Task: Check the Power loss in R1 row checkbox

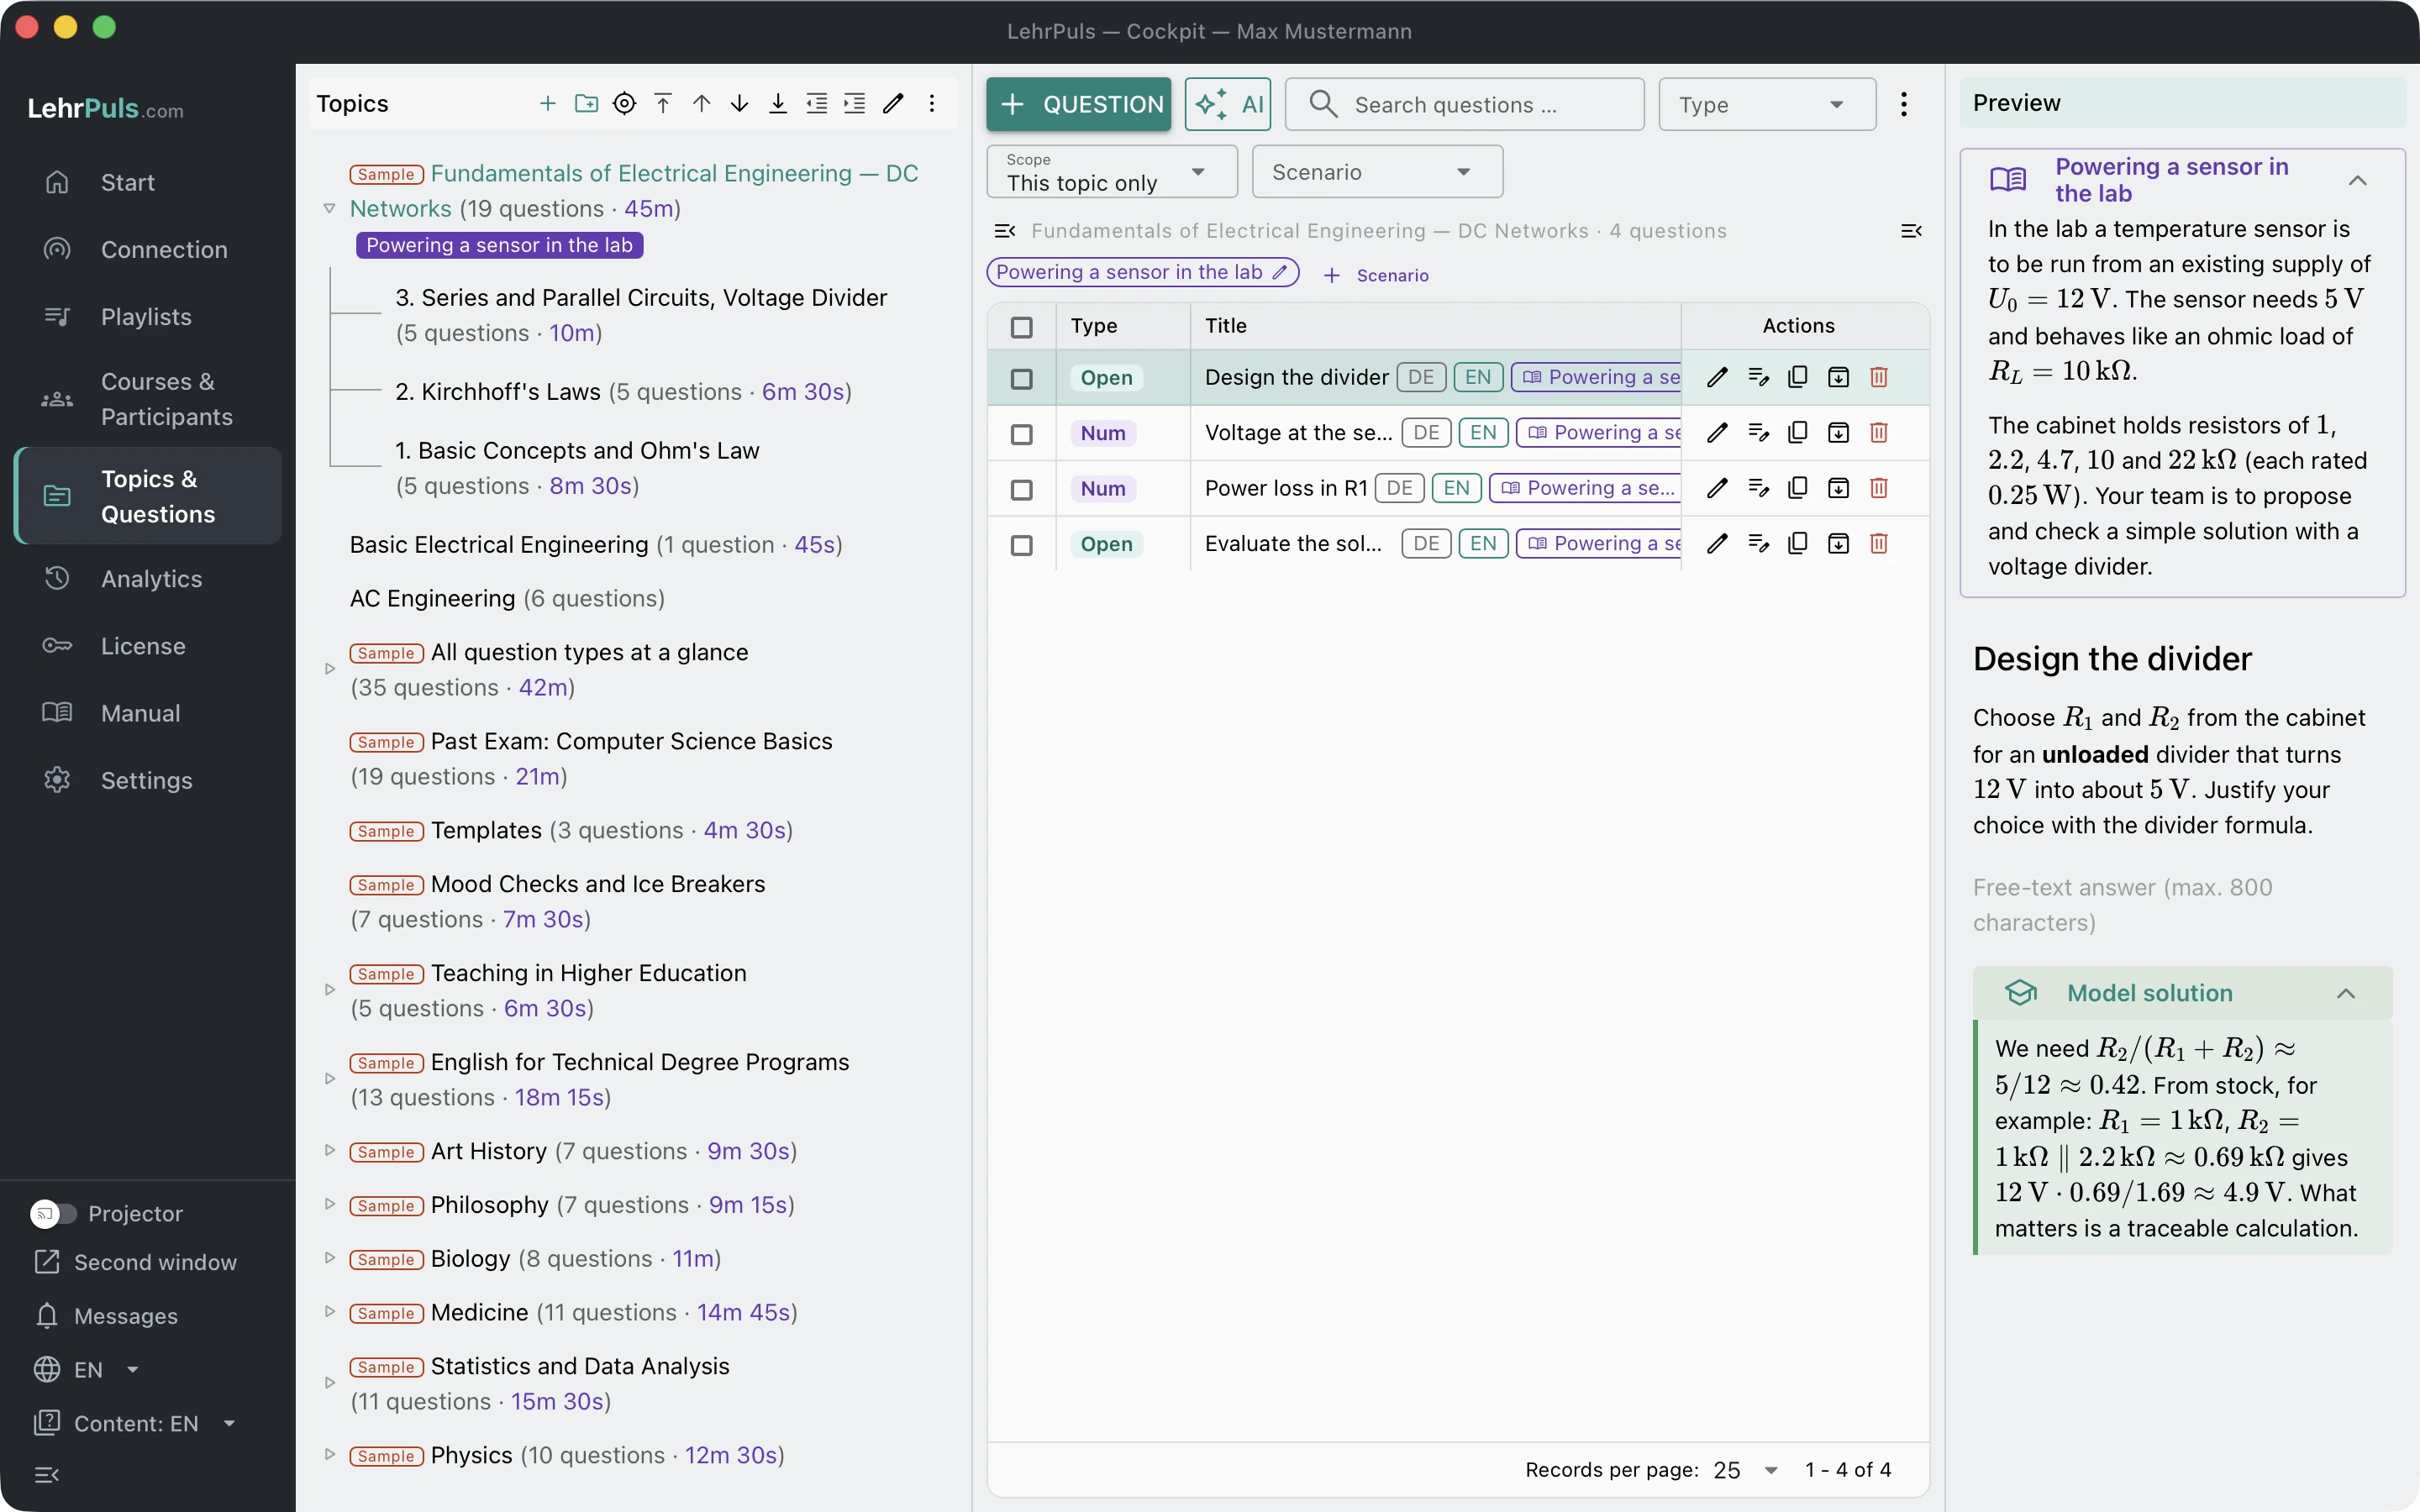Action: pos(1021,489)
